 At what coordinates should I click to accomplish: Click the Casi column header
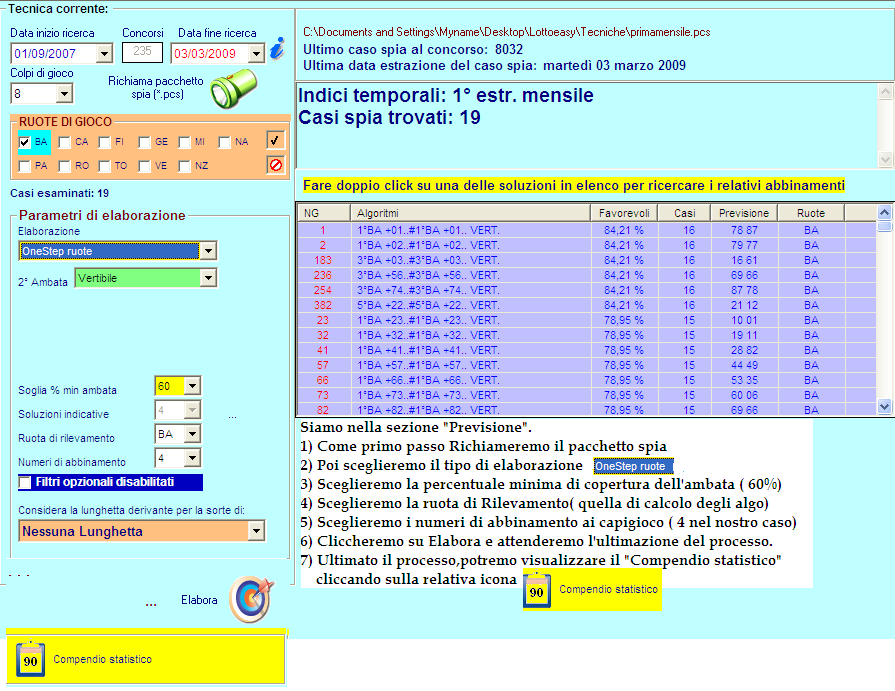(684, 213)
